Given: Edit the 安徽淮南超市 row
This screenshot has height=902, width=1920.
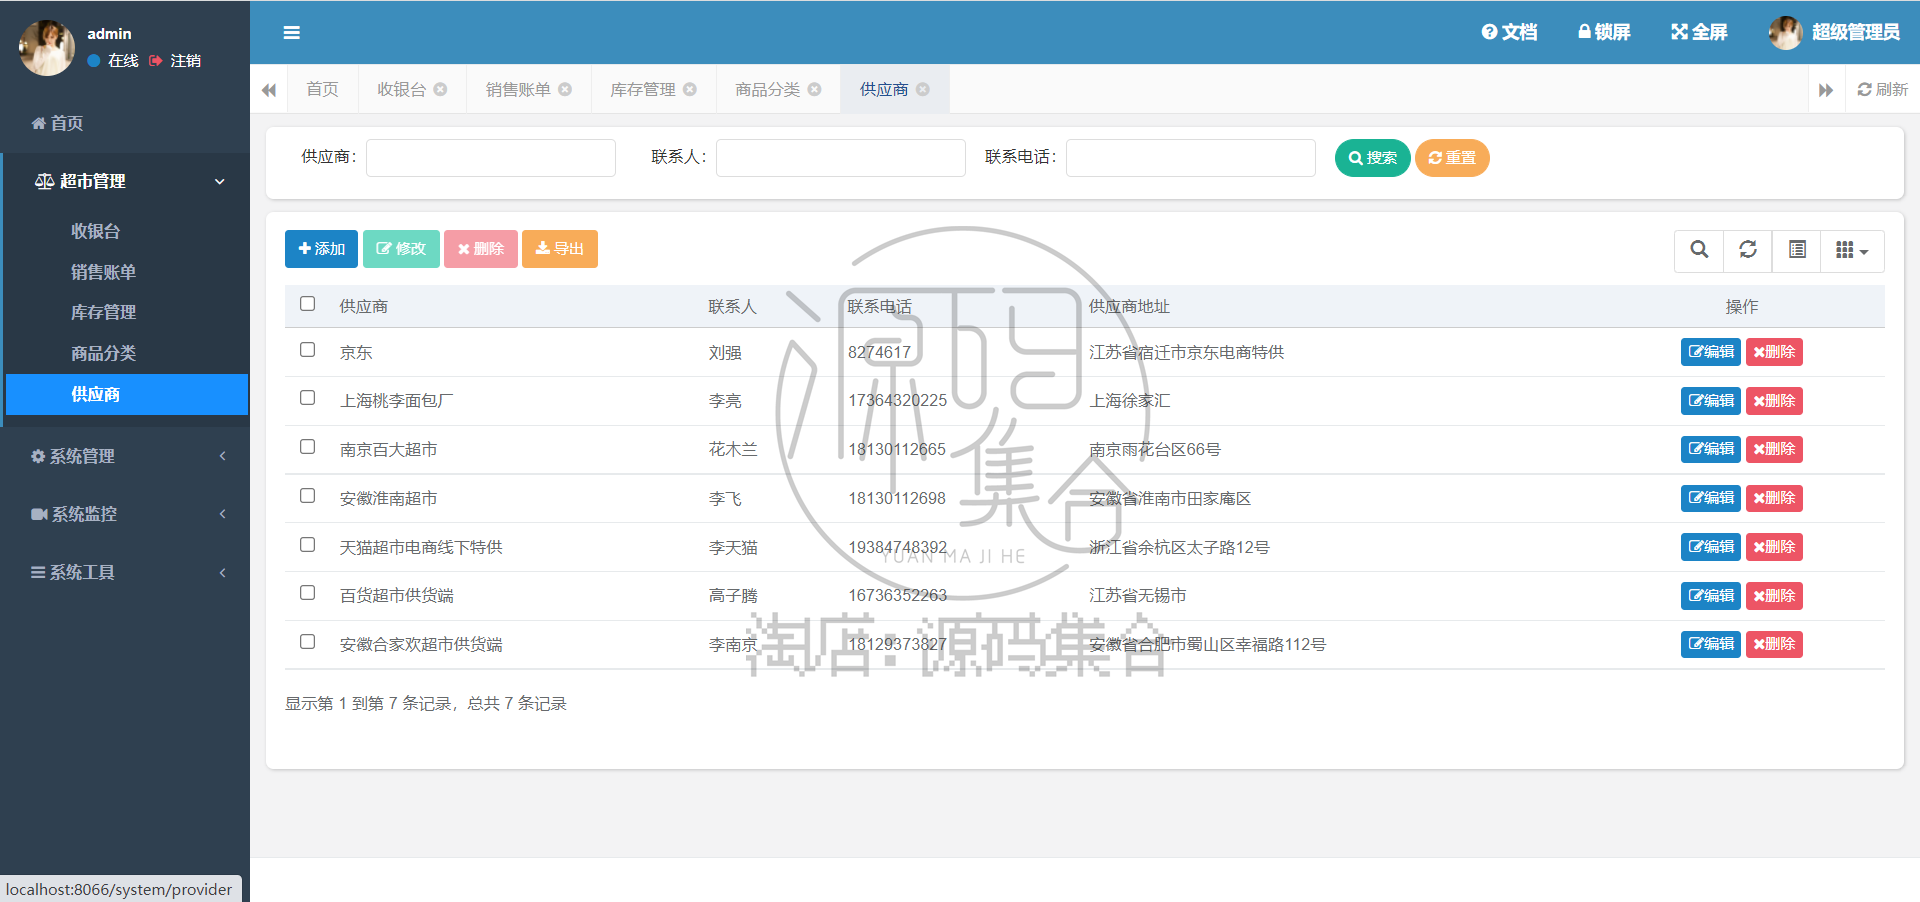Looking at the screenshot, I should (1711, 498).
